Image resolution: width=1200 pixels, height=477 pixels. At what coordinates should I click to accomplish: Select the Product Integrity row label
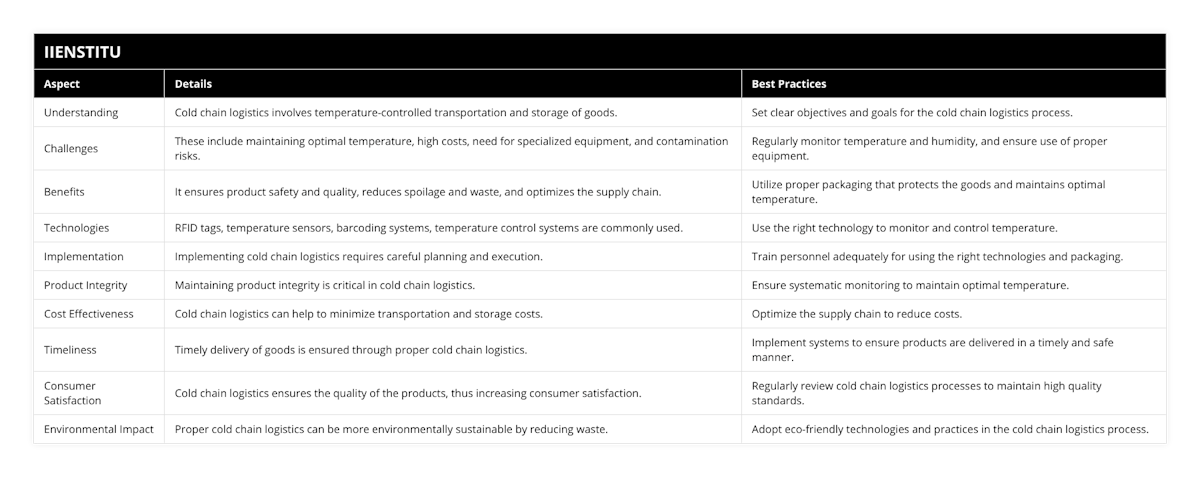86,285
